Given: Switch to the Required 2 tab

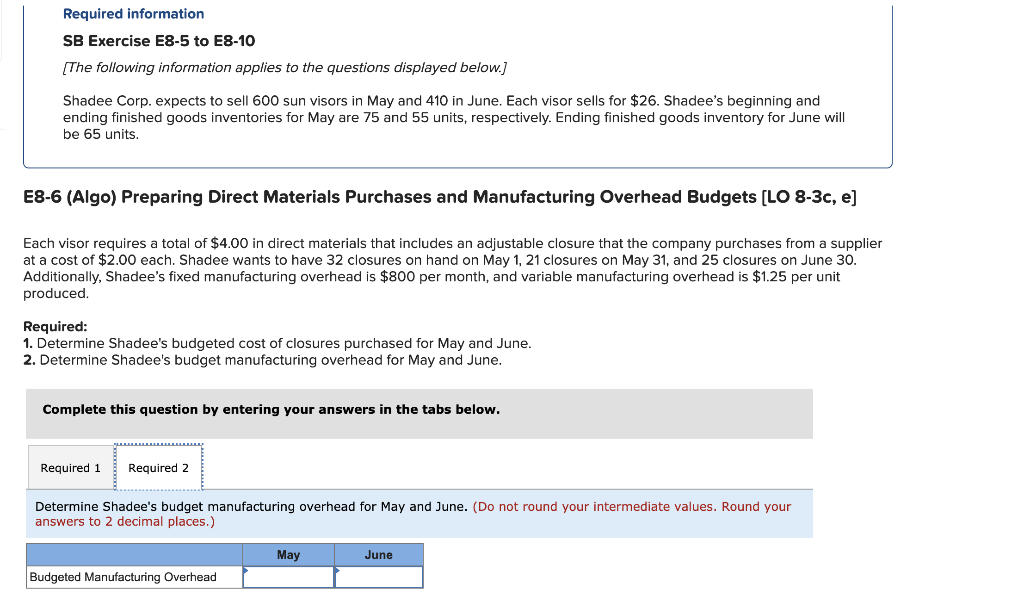Looking at the screenshot, I should [x=158, y=467].
